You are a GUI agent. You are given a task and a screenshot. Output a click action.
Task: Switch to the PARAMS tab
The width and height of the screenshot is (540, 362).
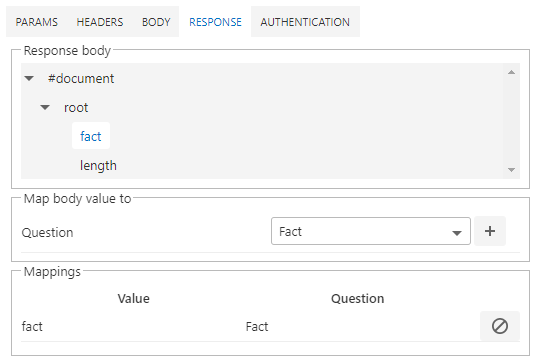(x=37, y=22)
